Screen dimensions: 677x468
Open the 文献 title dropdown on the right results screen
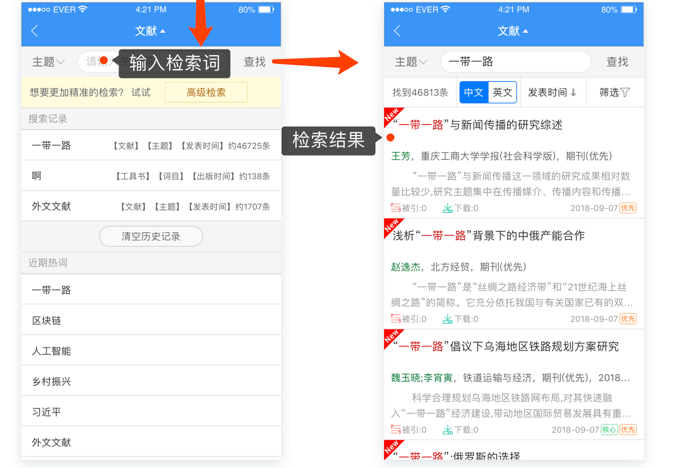513,31
